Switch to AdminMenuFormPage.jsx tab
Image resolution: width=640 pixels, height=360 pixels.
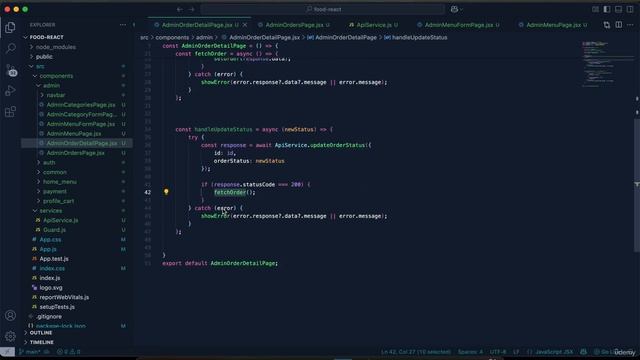coord(458,25)
